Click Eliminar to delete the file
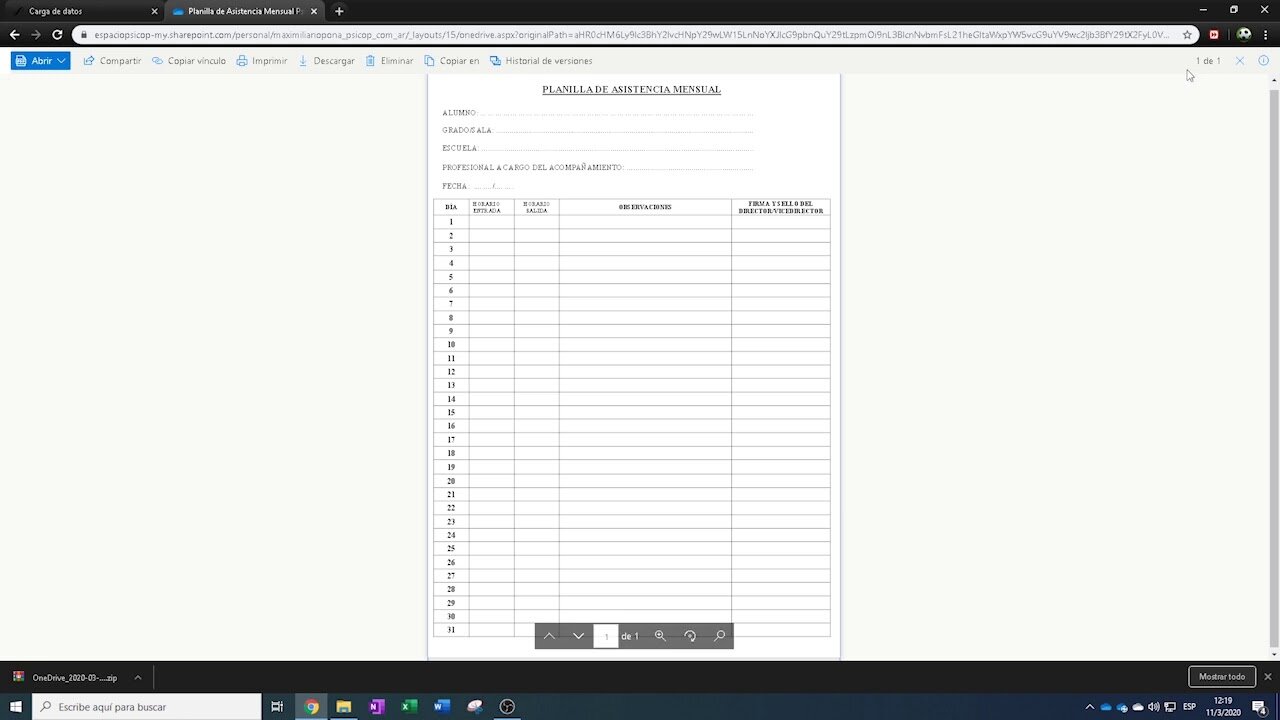The height and width of the screenshot is (720, 1280). [x=389, y=61]
